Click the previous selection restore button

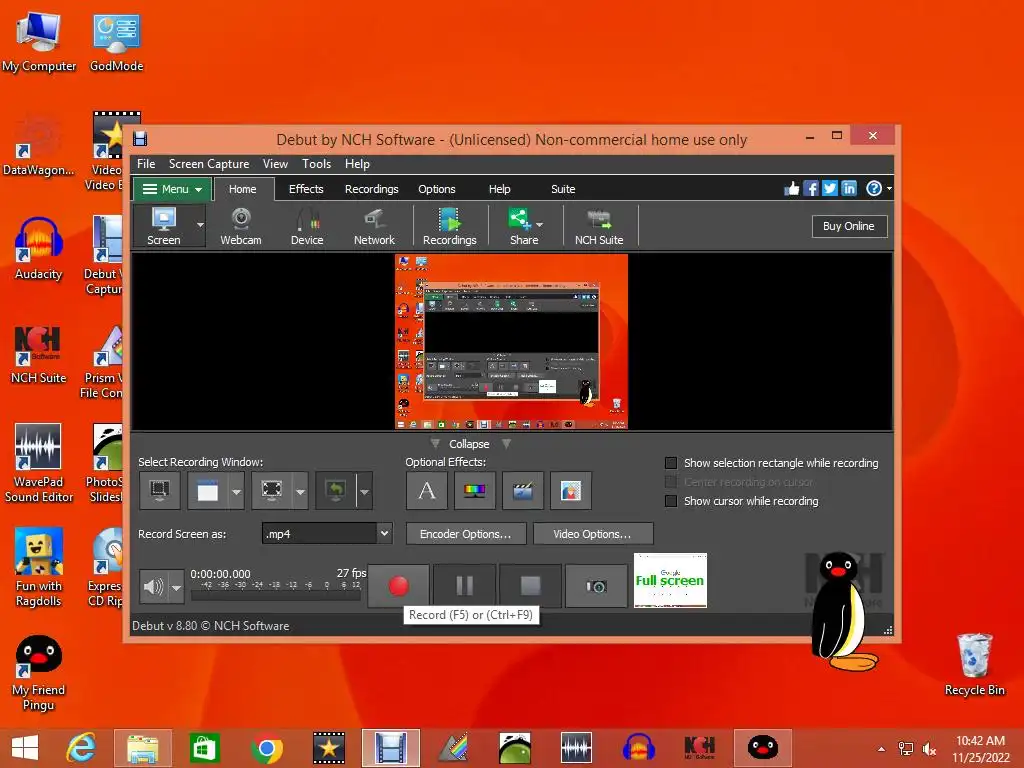(336, 490)
